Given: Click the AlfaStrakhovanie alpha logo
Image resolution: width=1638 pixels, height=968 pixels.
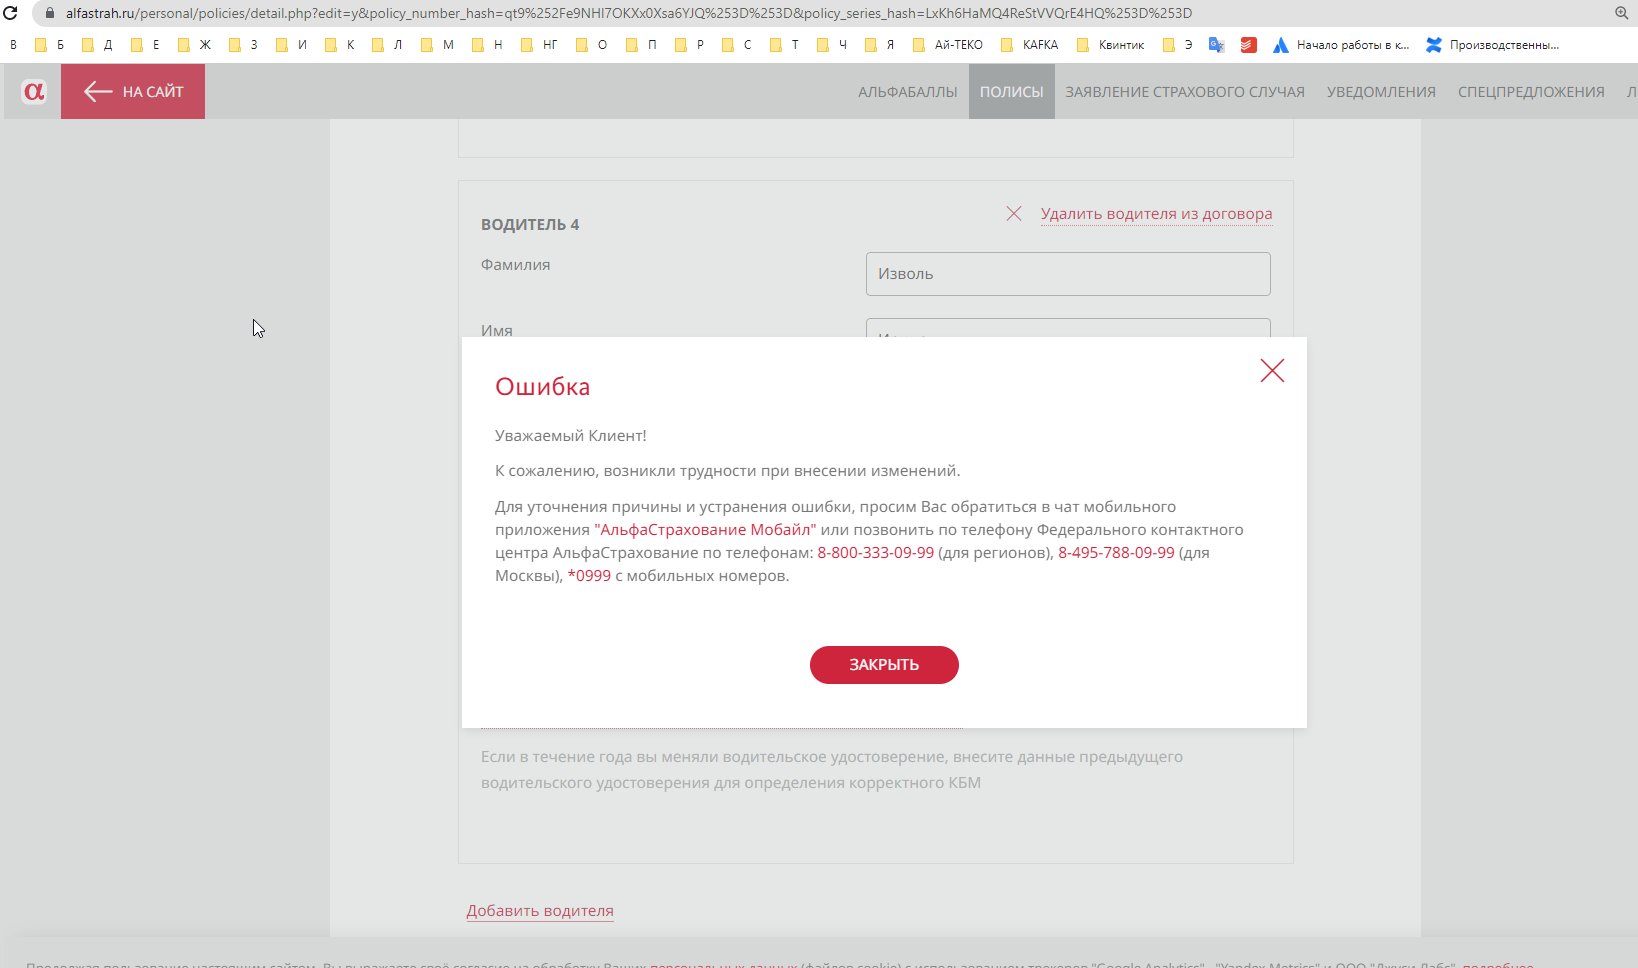Looking at the screenshot, I should (x=34, y=92).
